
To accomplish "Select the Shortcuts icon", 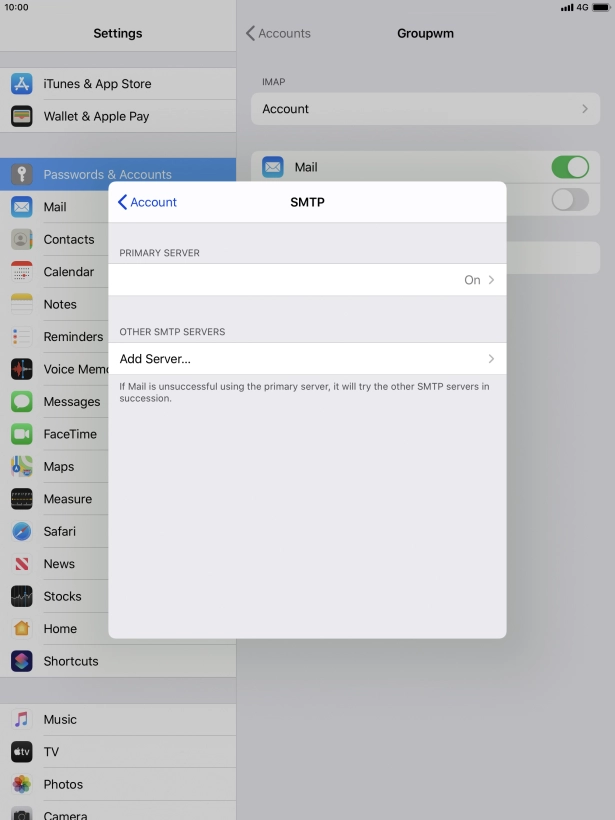I will point(22,661).
